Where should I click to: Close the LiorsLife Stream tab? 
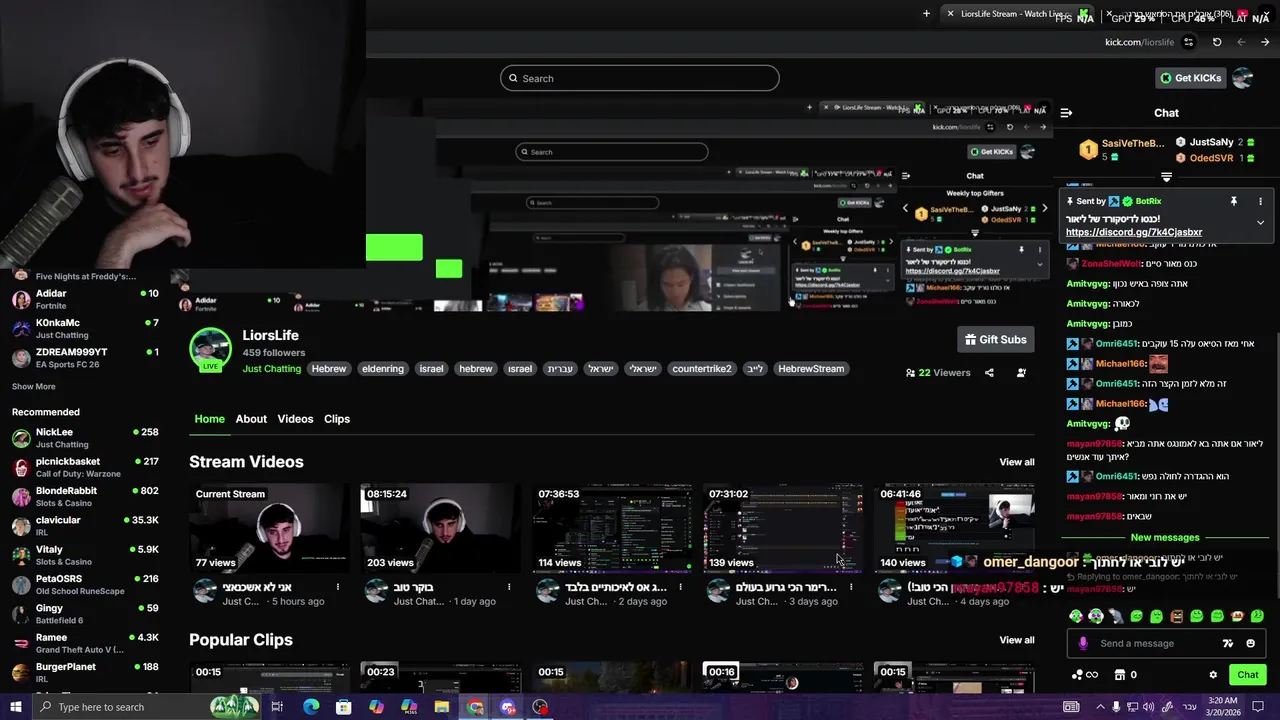950,14
